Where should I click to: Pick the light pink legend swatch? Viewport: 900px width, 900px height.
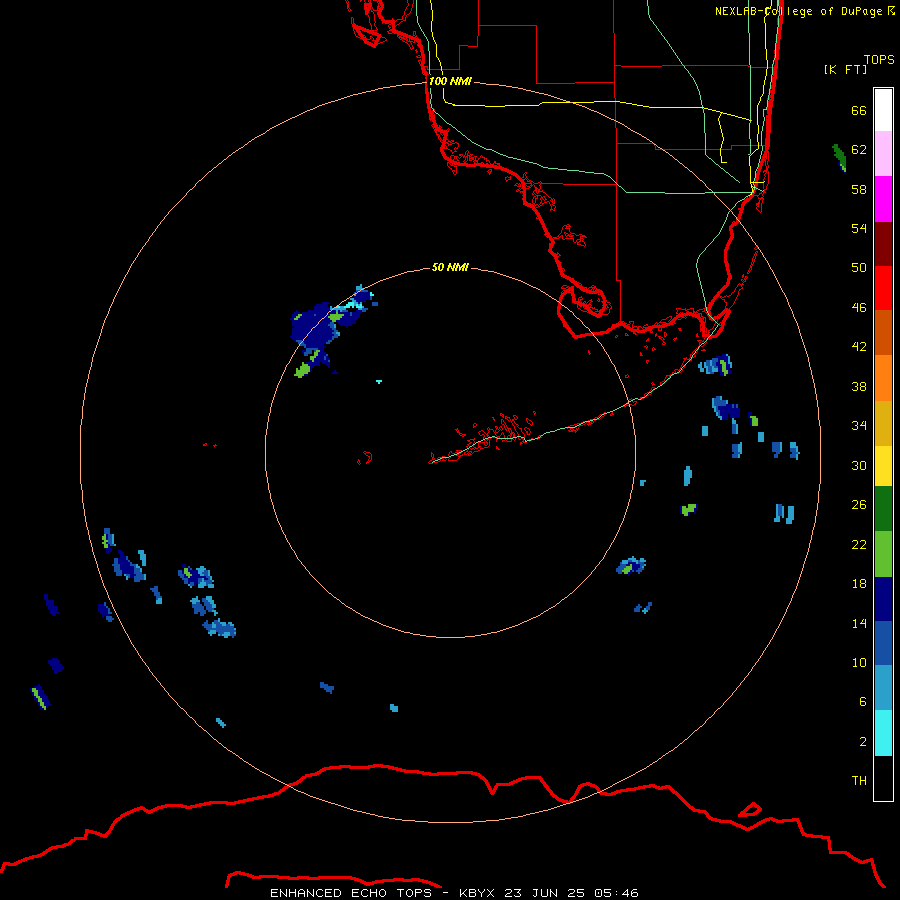[883, 153]
